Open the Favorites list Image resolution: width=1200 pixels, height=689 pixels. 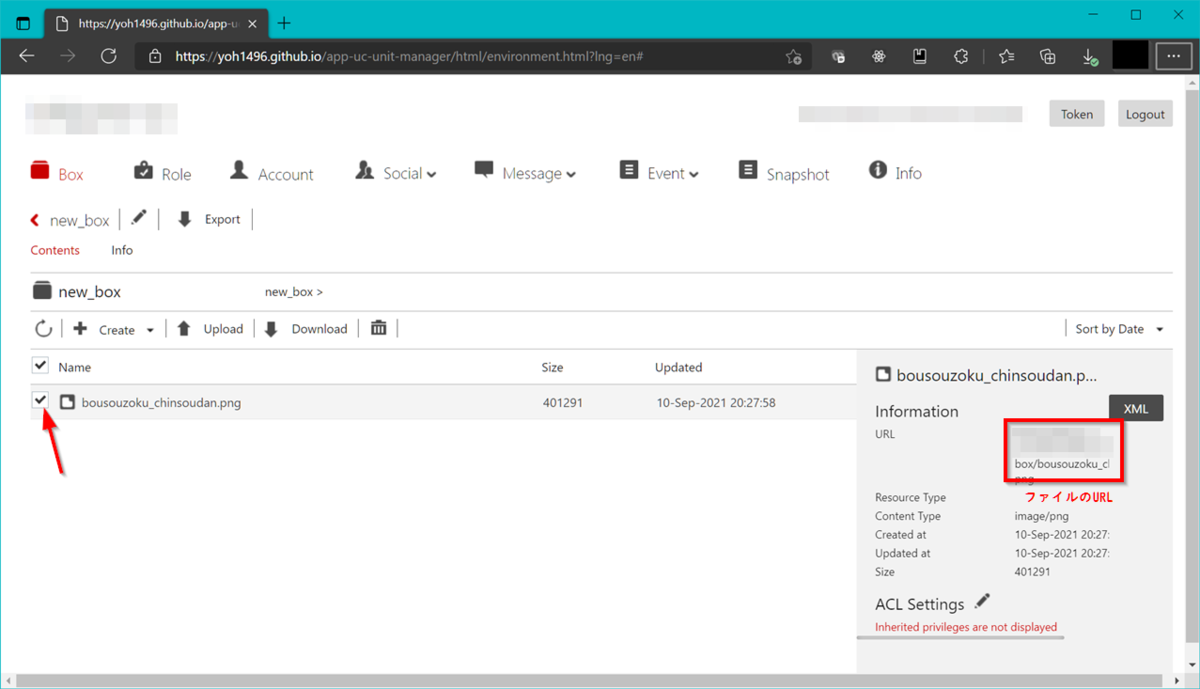pos(1006,57)
